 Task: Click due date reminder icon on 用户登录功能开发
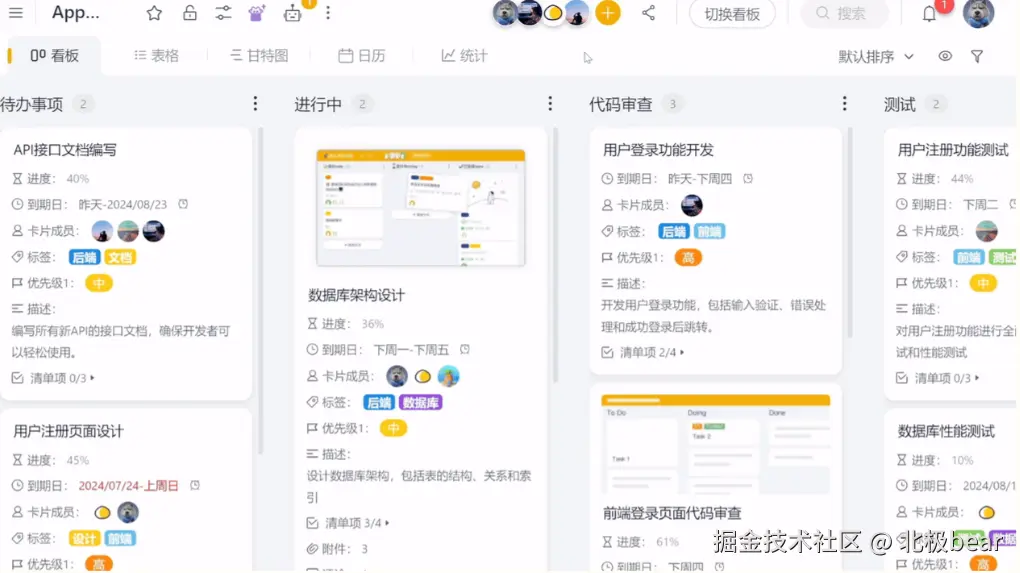748,178
